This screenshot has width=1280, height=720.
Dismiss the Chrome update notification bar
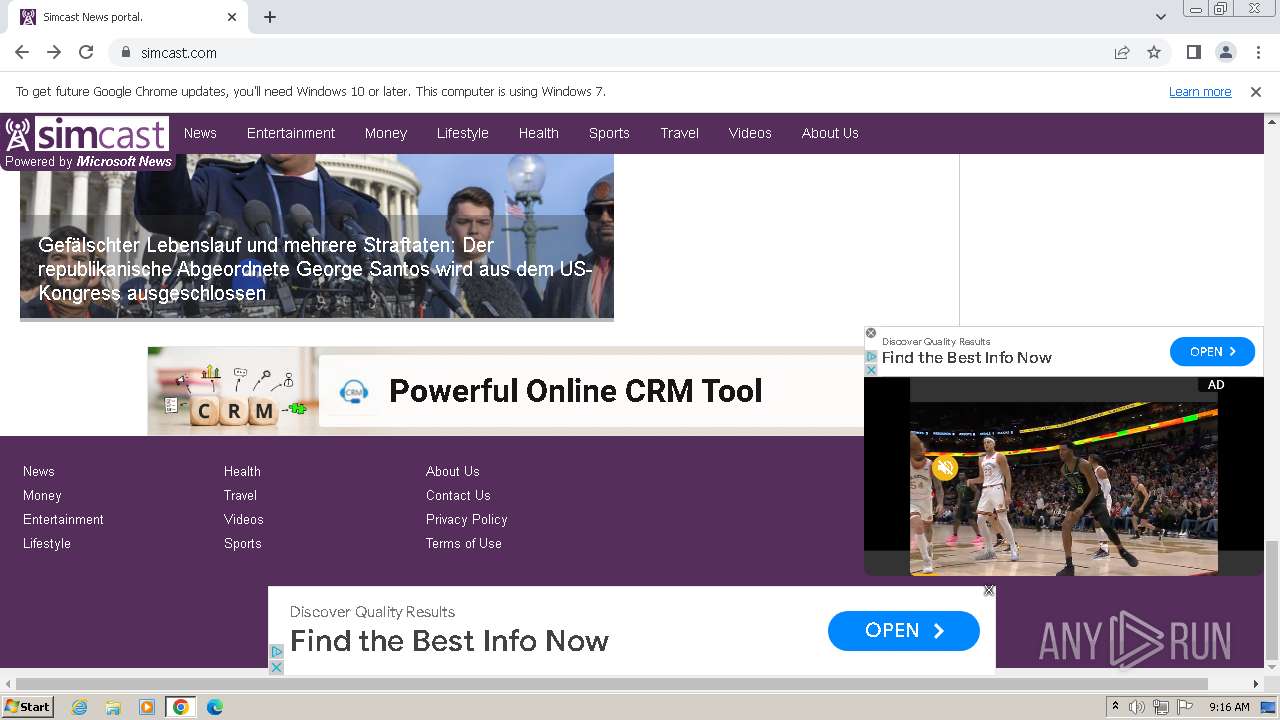[1256, 91]
